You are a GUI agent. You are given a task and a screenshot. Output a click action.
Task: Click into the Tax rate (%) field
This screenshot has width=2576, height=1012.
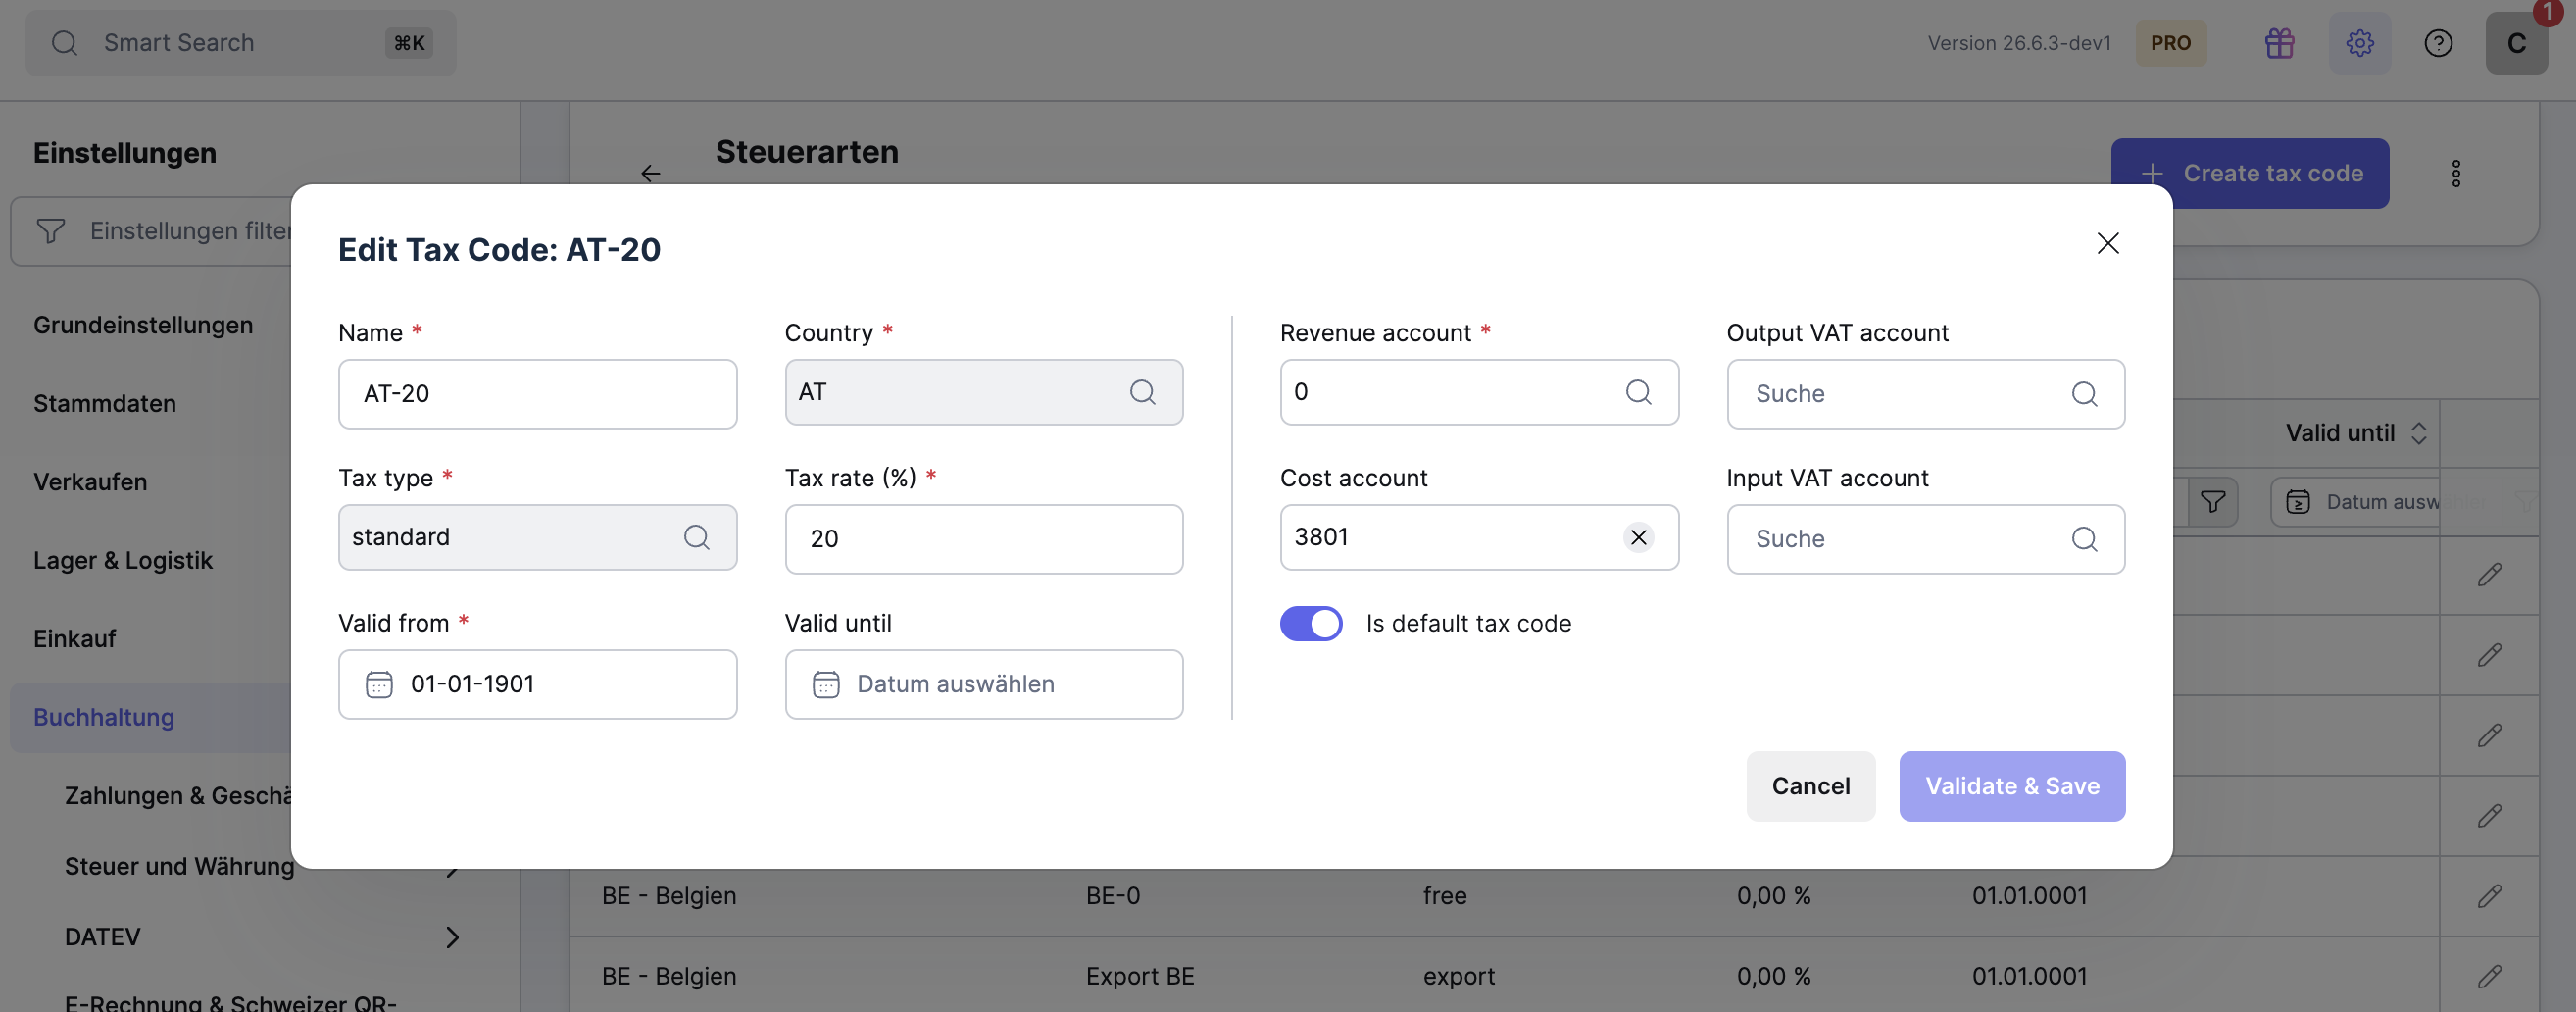(x=983, y=539)
